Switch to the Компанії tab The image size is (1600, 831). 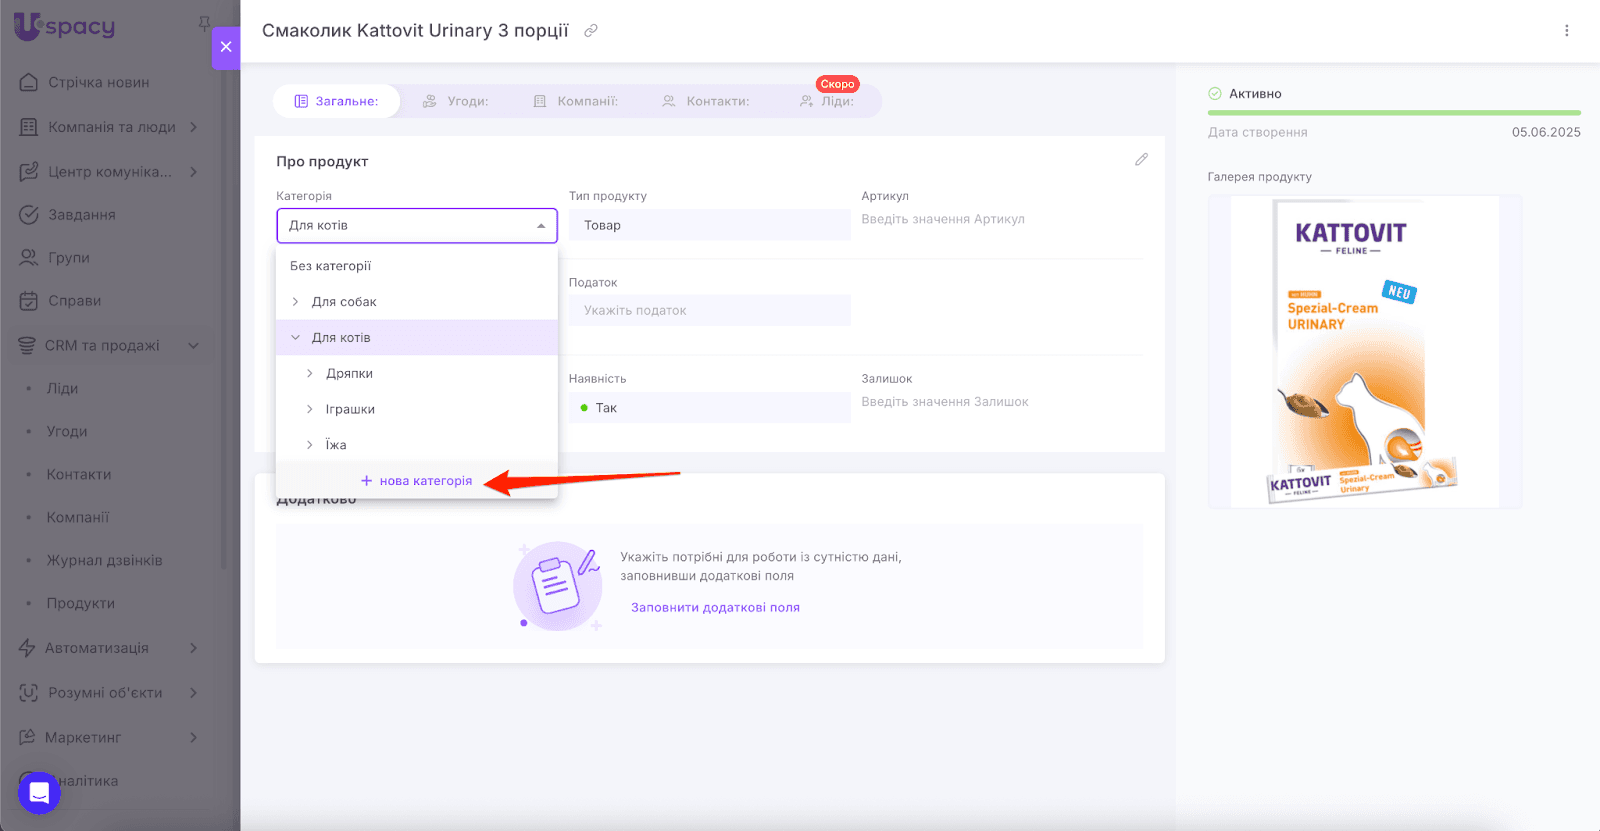575,101
